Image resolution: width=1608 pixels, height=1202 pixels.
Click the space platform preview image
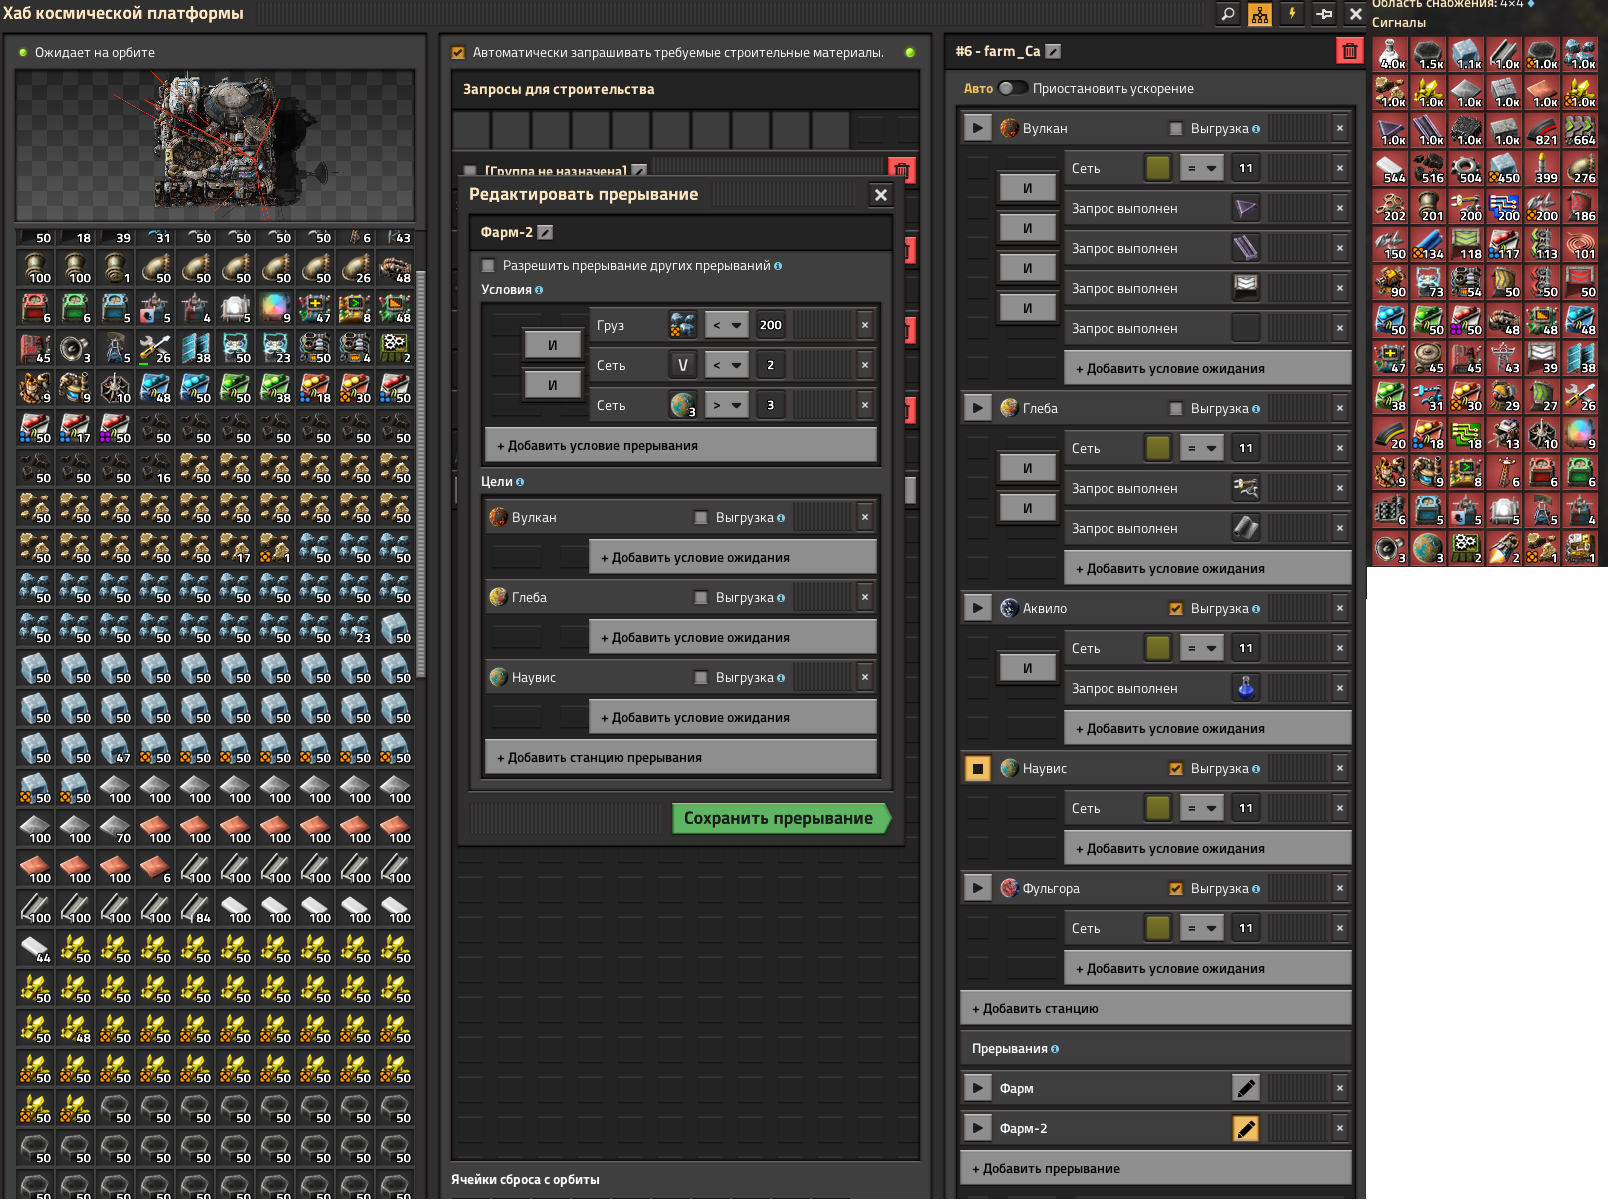tap(215, 146)
